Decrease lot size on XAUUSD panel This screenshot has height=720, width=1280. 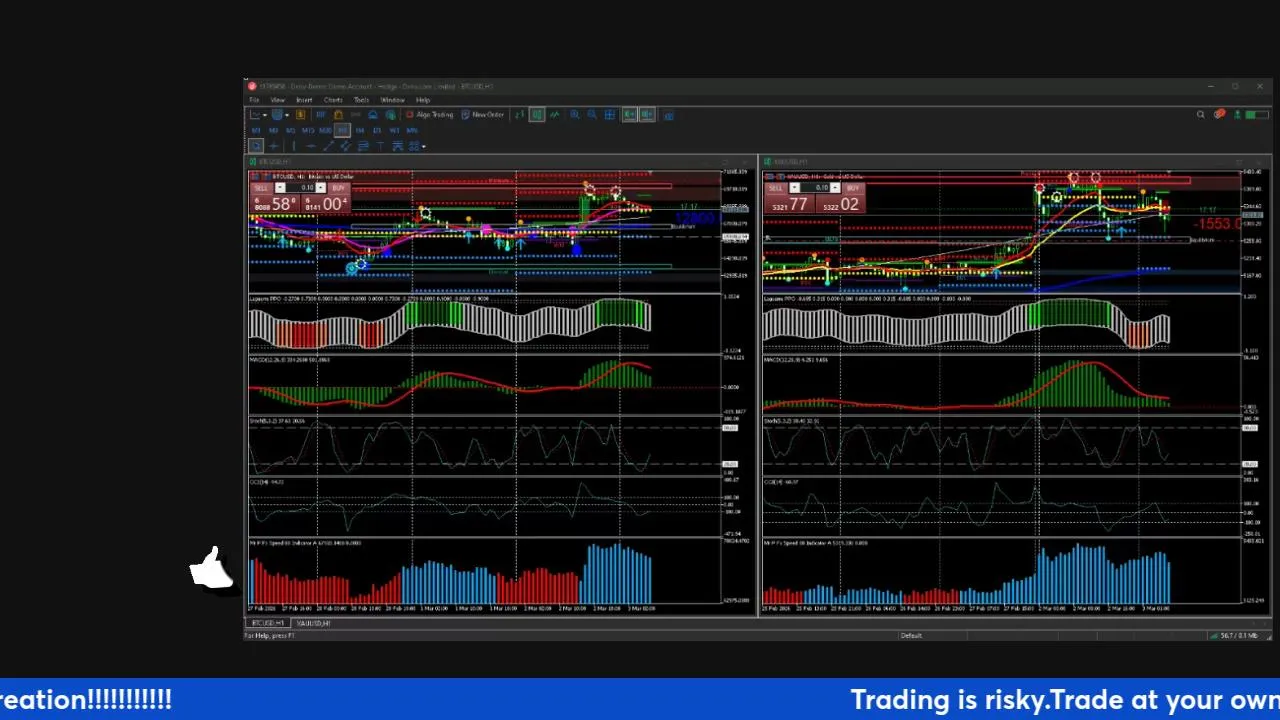pos(794,188)
